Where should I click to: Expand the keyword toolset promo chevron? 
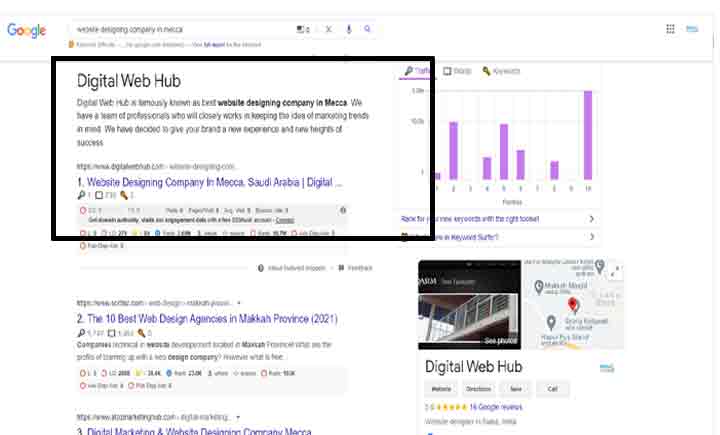click(x=591, y=218)
